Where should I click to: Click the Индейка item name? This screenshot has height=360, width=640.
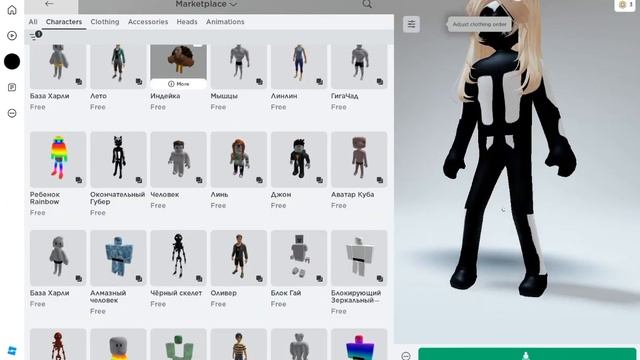tap(165, 96)
